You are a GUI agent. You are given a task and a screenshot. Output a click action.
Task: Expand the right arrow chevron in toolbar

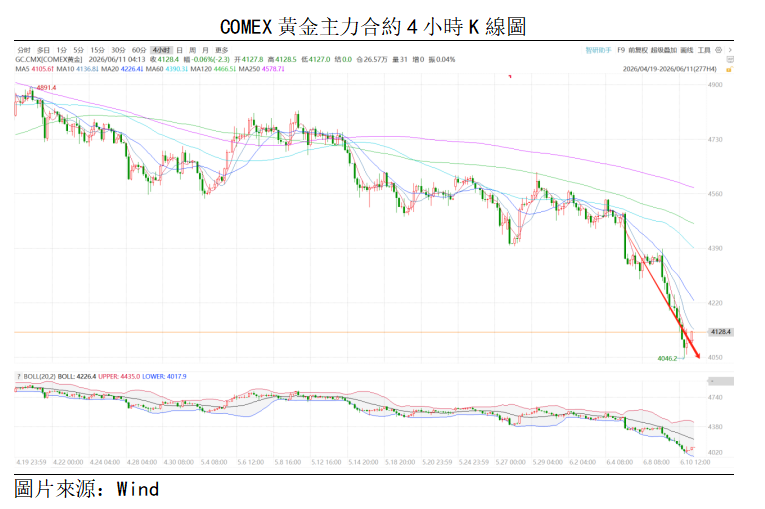730,50
